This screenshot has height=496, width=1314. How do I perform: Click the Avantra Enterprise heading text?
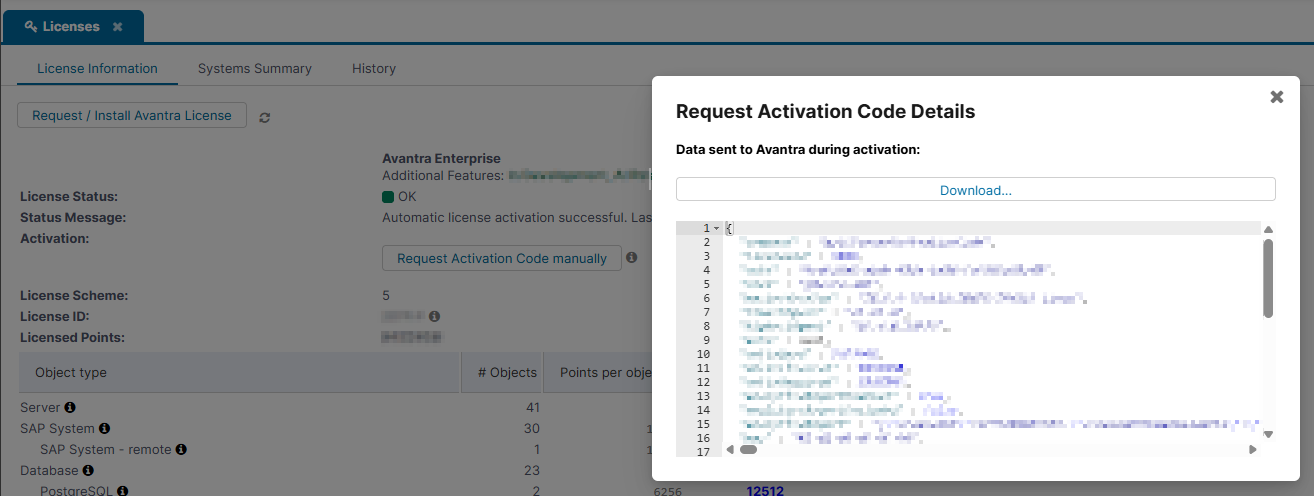[x=441, y=158]
